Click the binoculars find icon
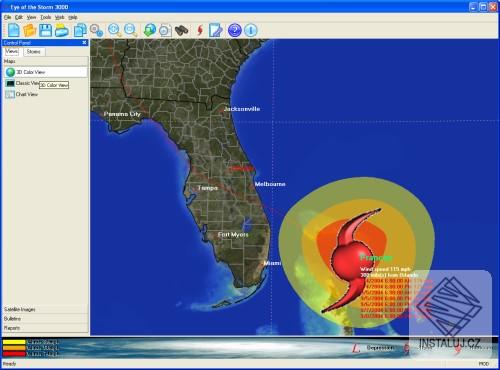The width and height of the screenshot is (500, 370). coord(182,31)
